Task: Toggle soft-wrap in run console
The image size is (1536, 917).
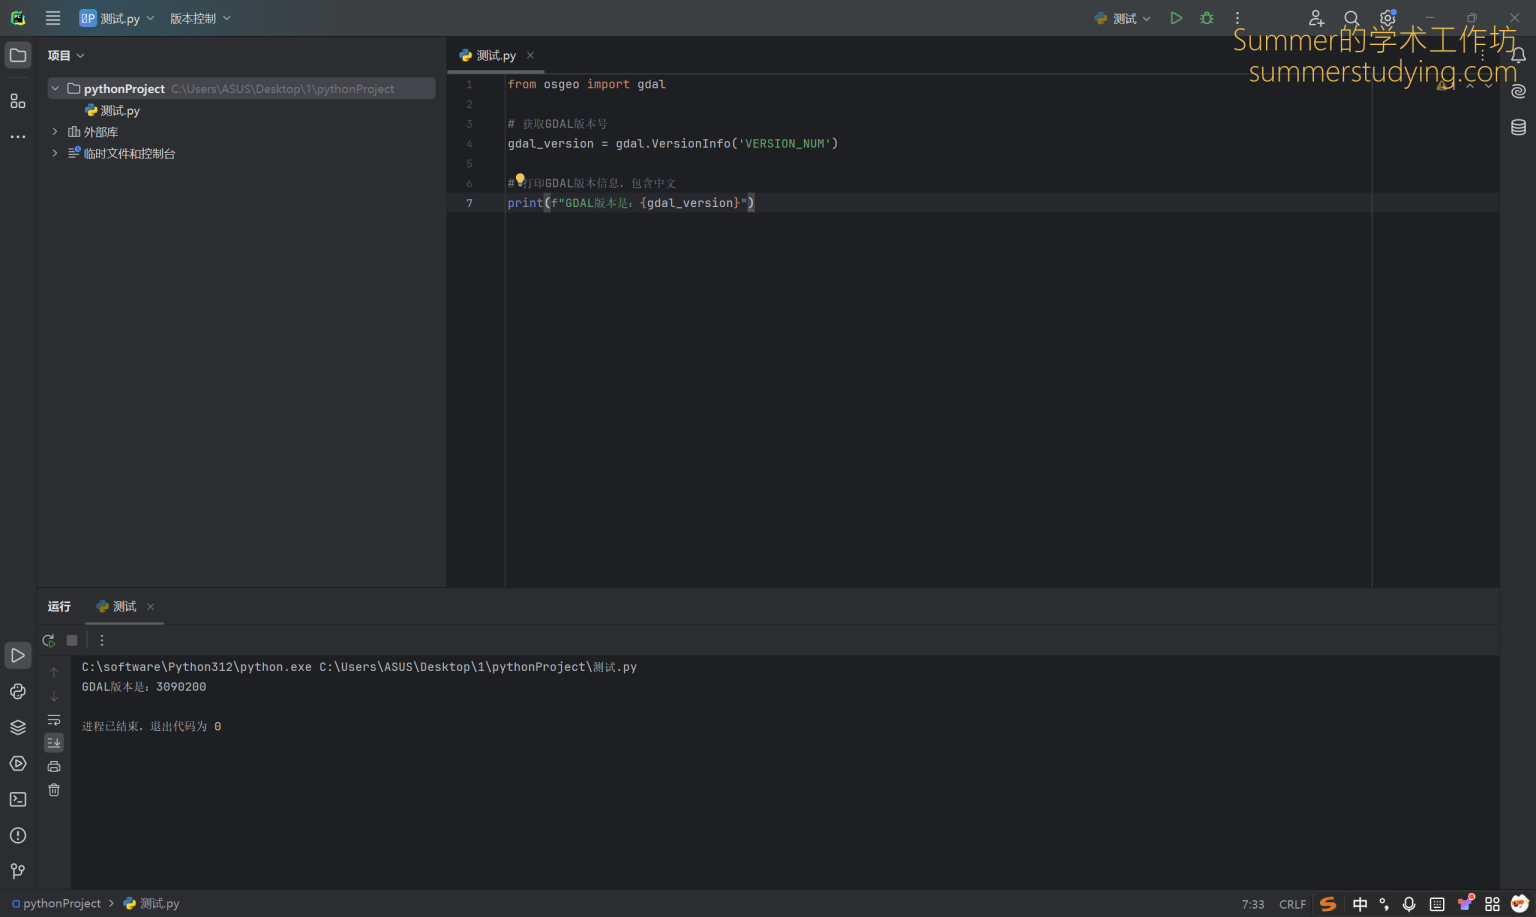Action: coord(54,720)
